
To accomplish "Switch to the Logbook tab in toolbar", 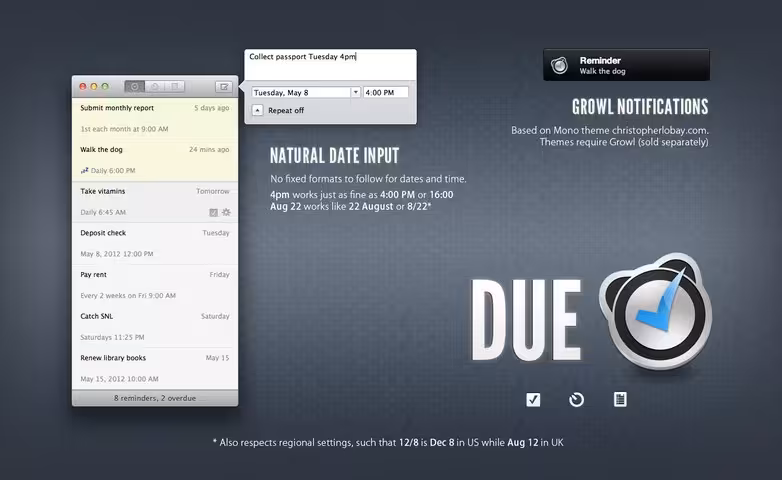I will [175, 86].
